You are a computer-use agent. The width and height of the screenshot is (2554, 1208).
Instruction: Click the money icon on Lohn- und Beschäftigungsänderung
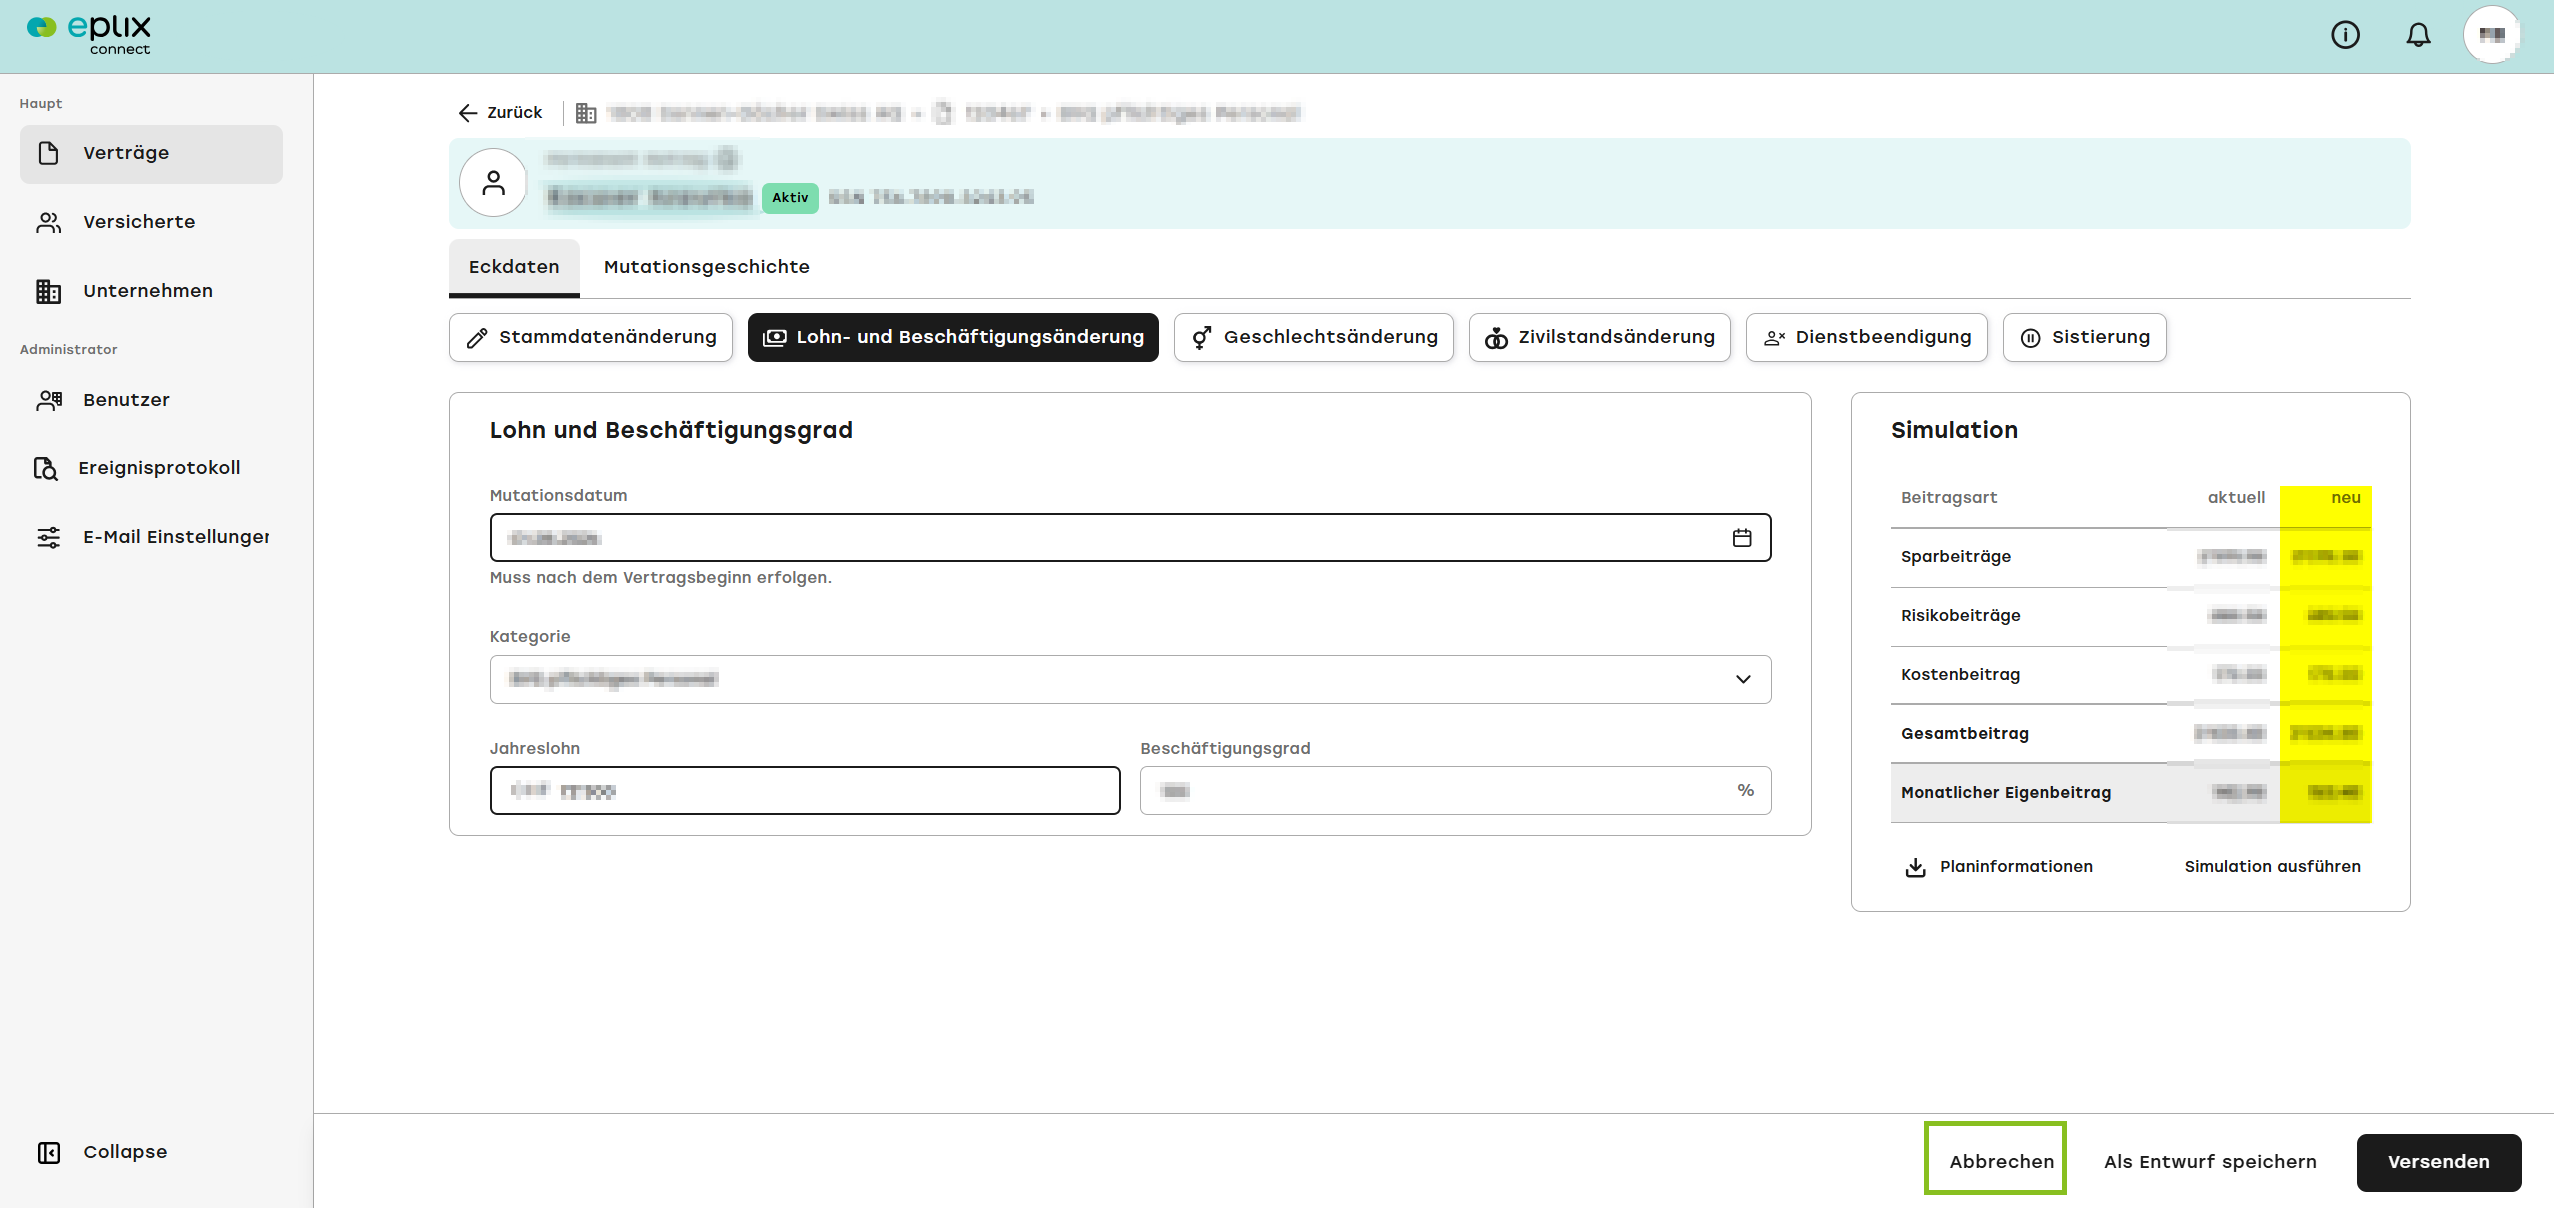775,338
